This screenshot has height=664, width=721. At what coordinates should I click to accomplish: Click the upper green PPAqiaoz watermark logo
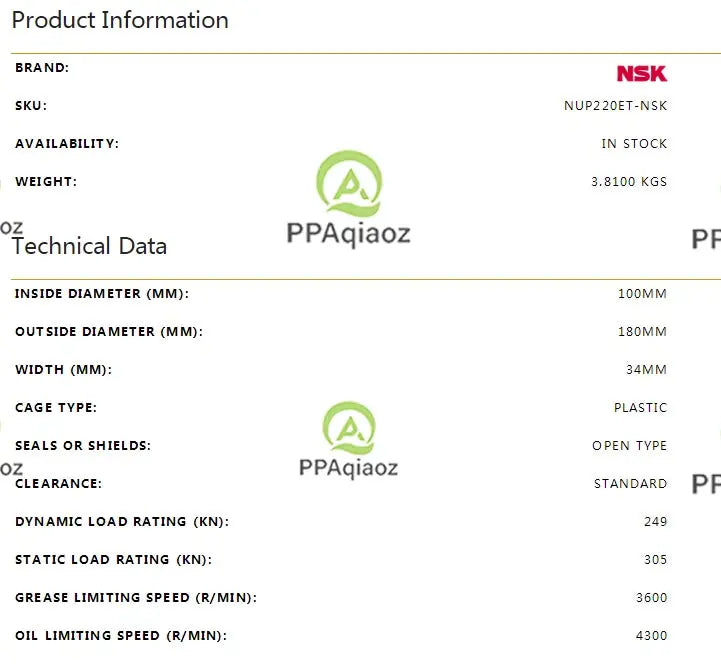(349, 183)
